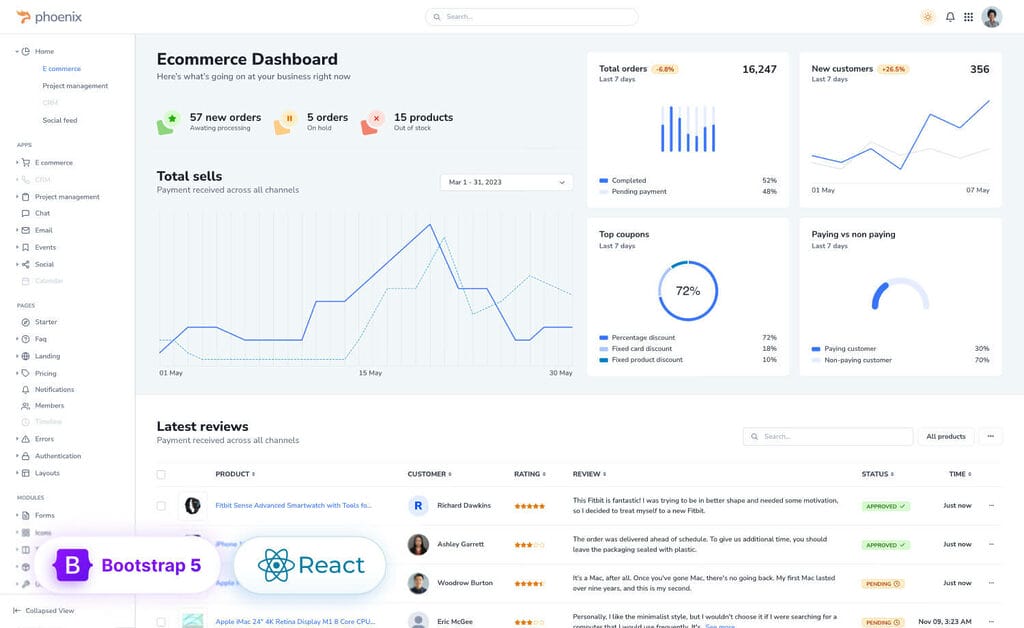Toggle the sun theme switcher icon
This screenshot has width=1024, height=628.
pos(927,17)
